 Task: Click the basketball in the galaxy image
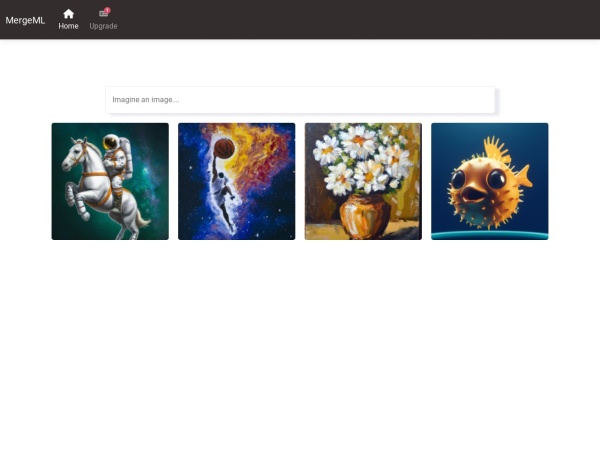tap(225, 148)
